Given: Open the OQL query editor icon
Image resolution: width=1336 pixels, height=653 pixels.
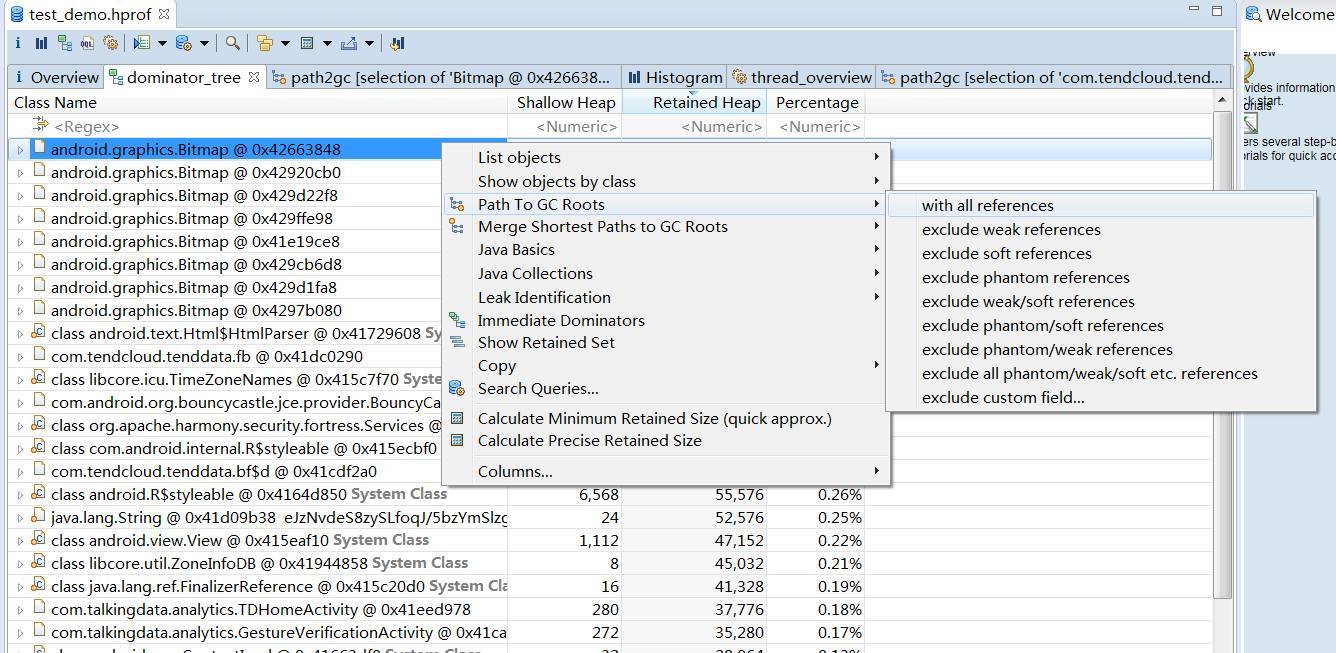Looking at the screenshot, I should coord(88,43).
